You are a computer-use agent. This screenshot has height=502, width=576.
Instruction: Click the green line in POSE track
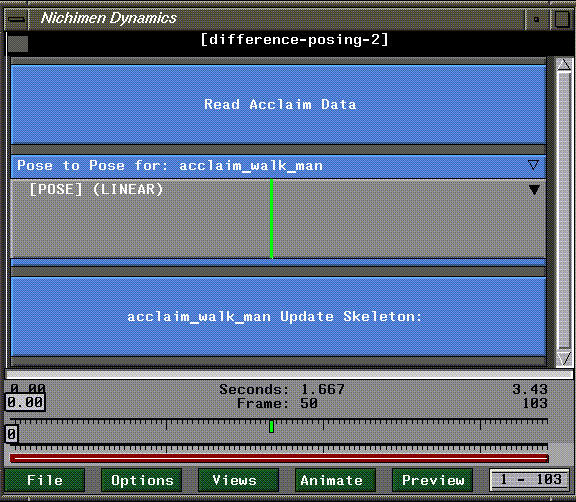[271, 219]
